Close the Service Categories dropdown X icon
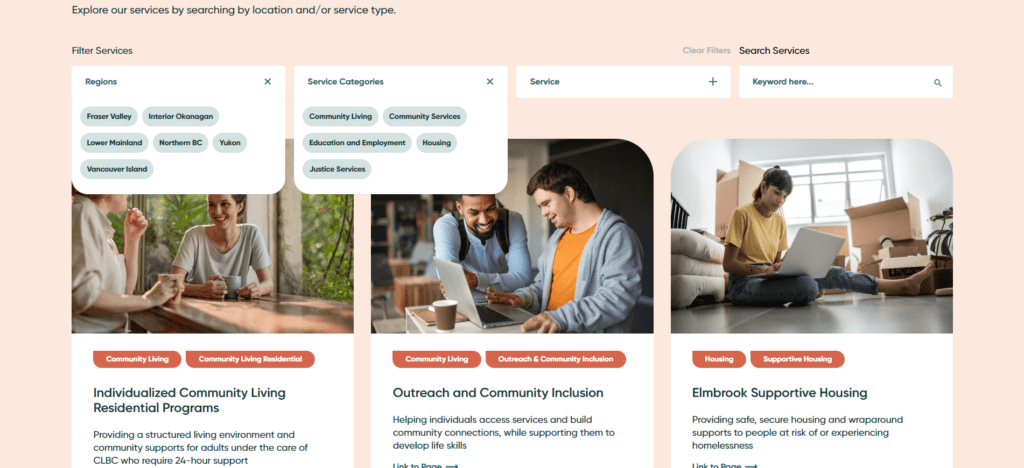1024x468 pixels. pos(490,82)
